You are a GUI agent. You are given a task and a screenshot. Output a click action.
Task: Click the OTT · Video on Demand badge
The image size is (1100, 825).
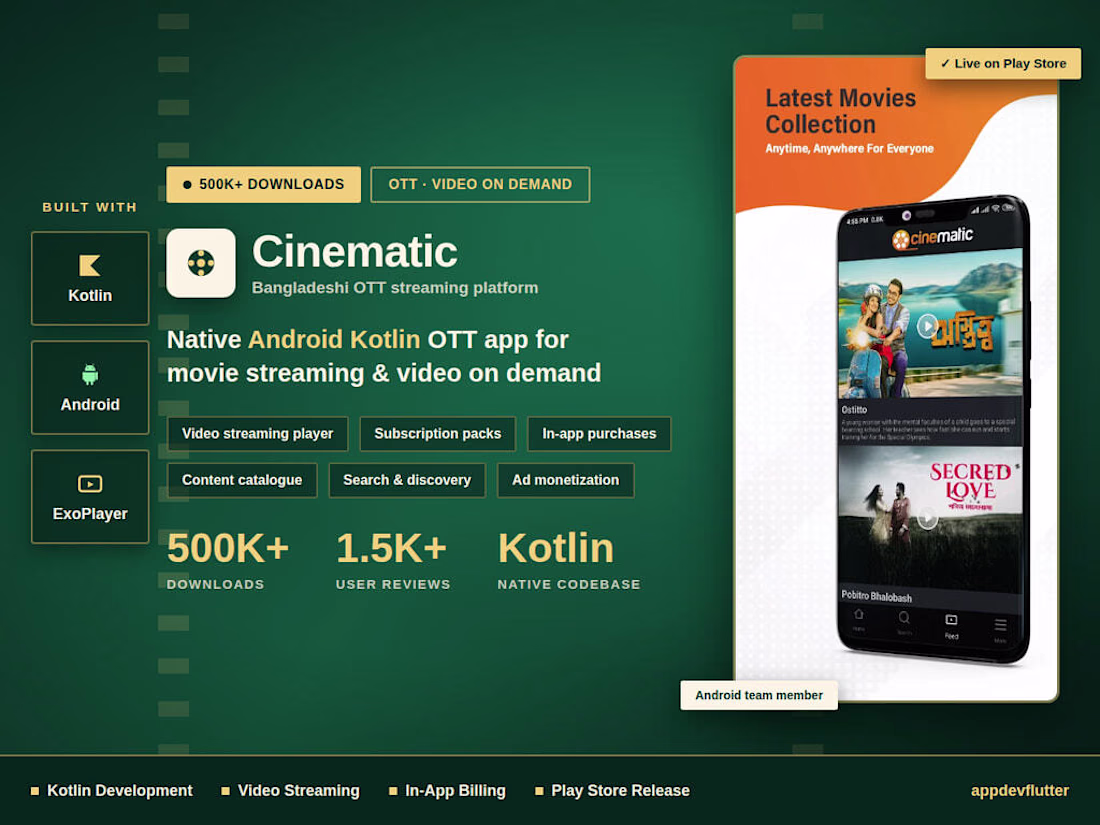click(x=480, y=185)
